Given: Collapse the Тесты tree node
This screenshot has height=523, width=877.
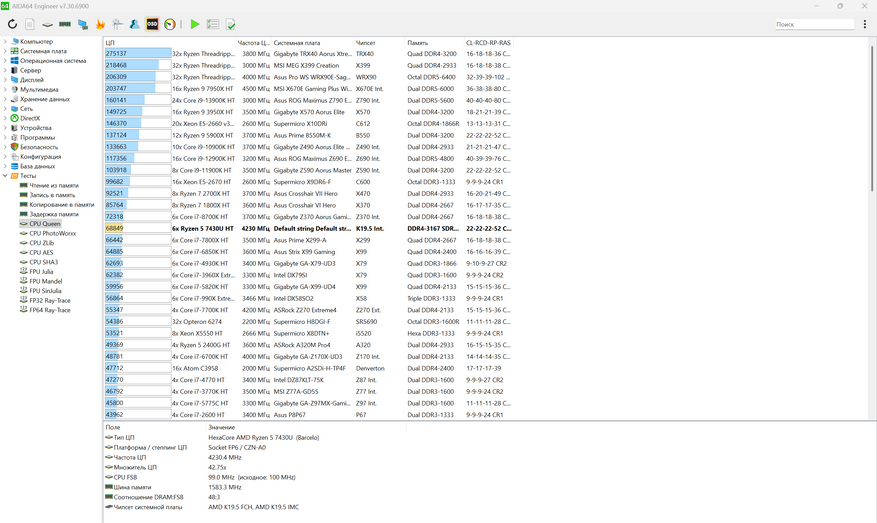Looking at the screenshot, I should (5, 176).
